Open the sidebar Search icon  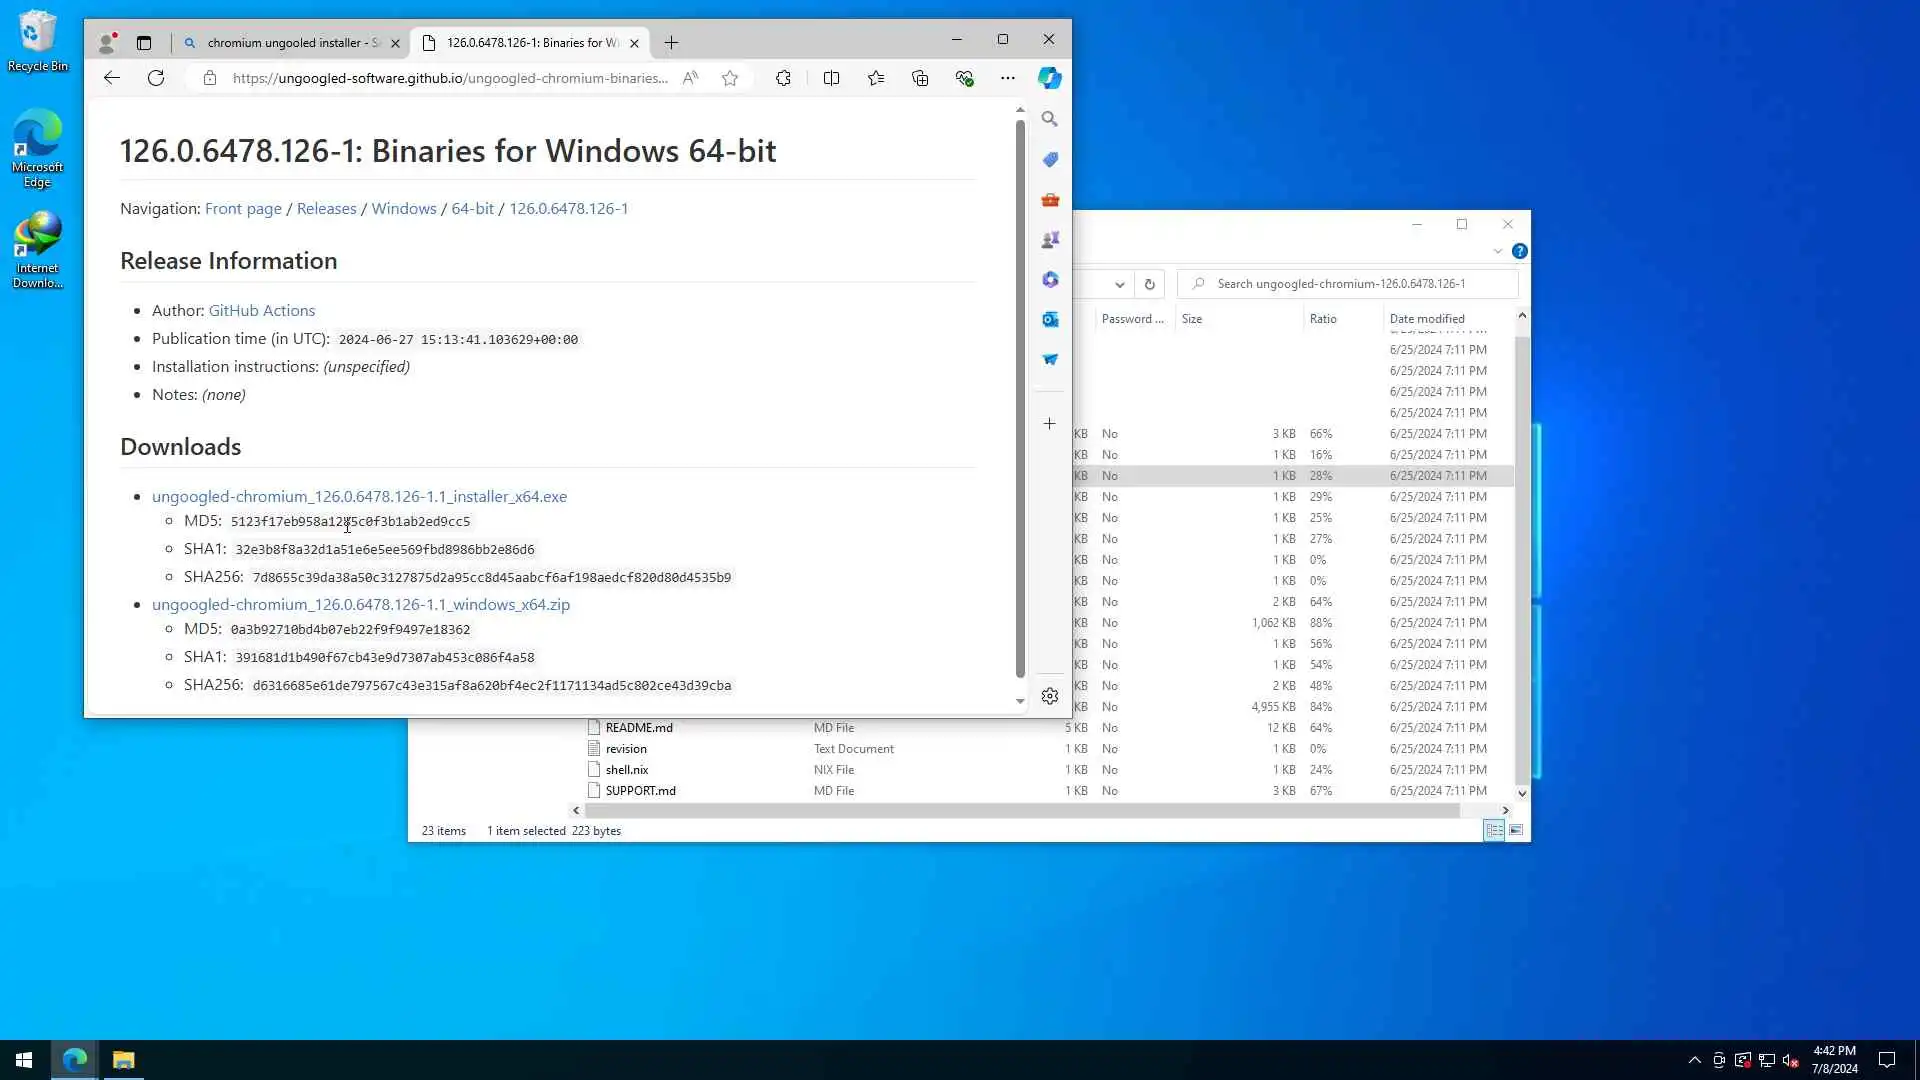[1049, 119]
